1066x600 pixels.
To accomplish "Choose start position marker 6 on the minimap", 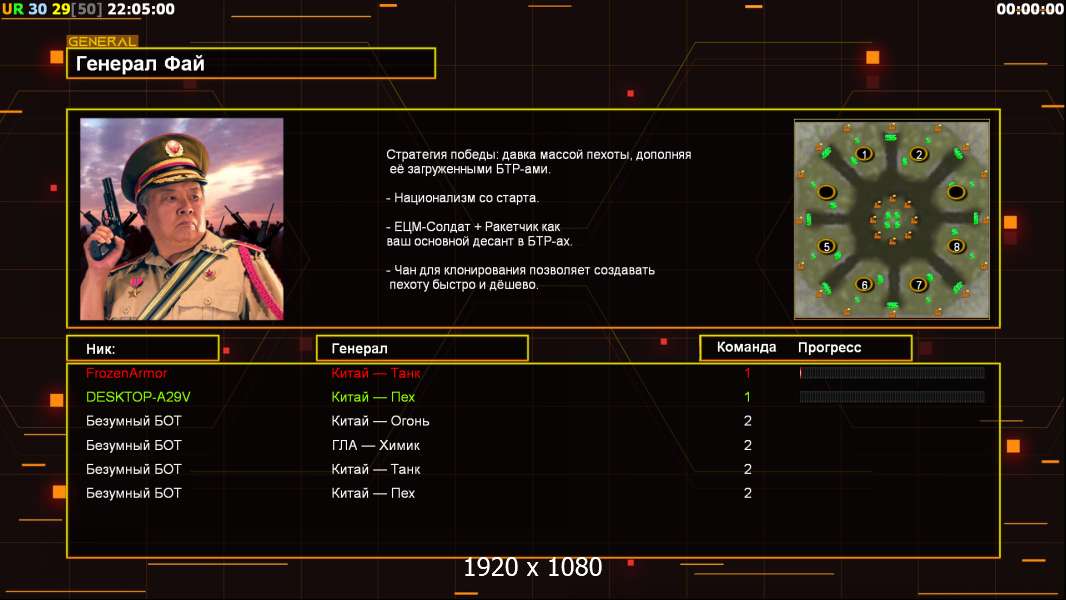I will click(864, 285).
